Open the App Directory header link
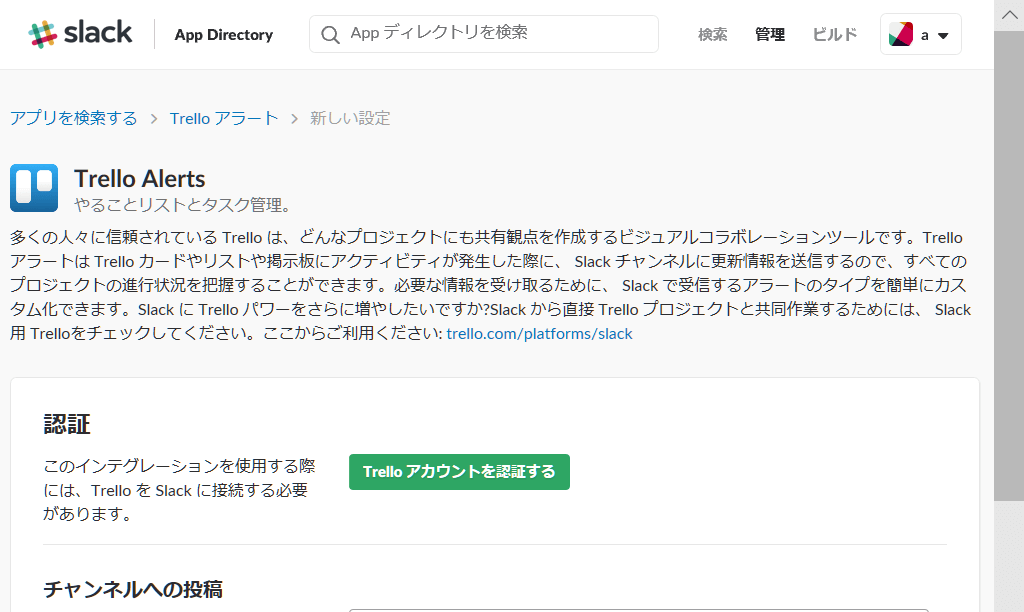1024x612 pixels. tap(223, 35)
